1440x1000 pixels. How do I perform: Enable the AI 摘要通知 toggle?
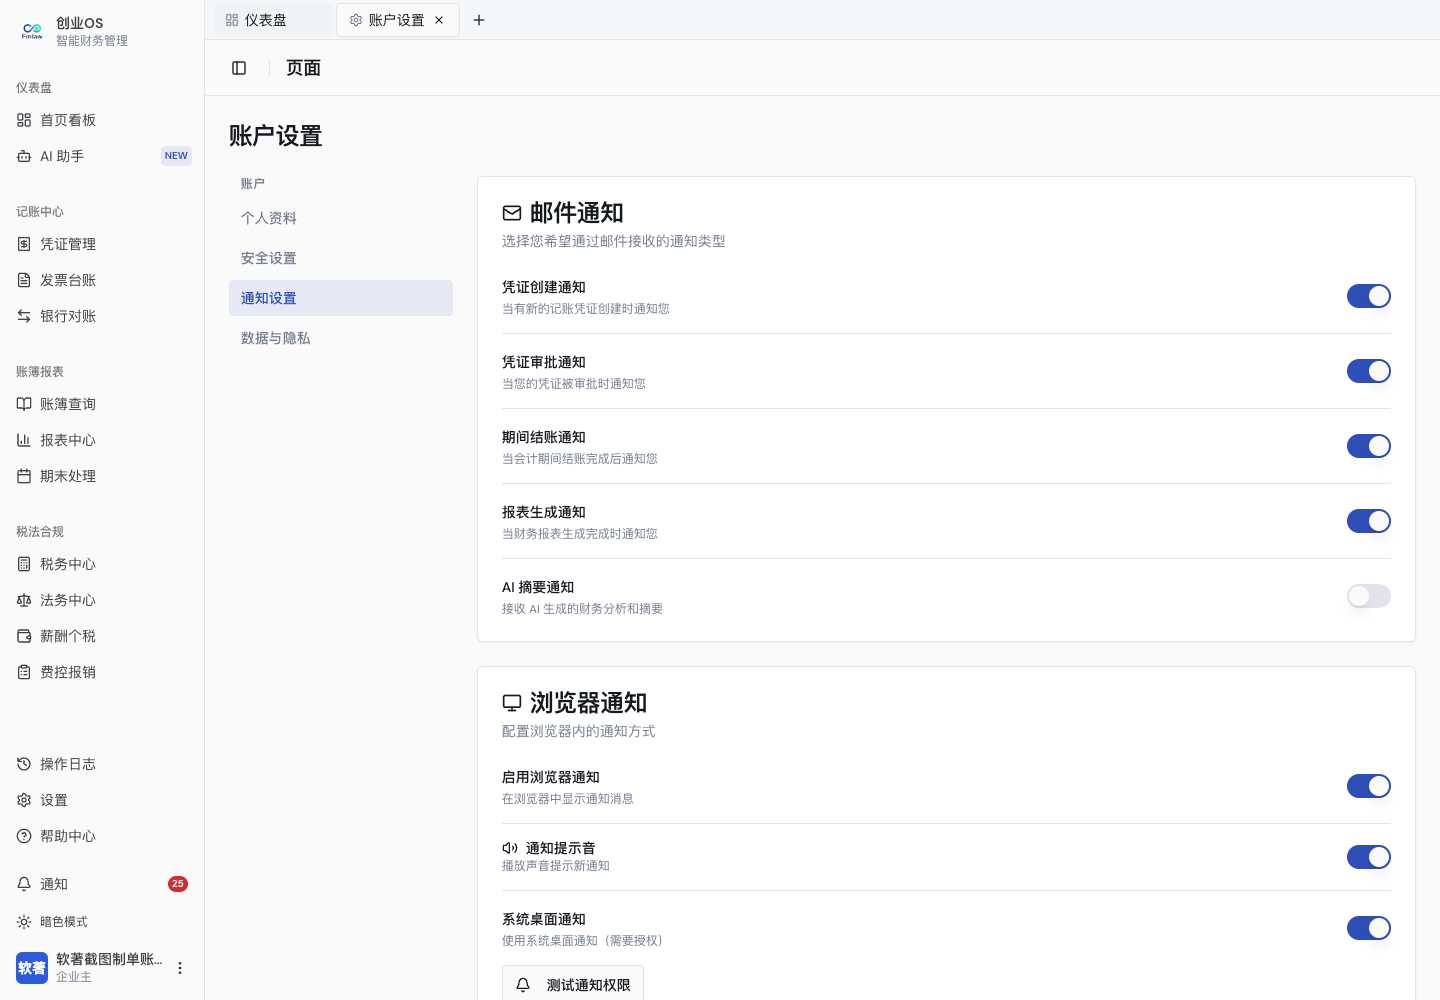coord(1369,596)
